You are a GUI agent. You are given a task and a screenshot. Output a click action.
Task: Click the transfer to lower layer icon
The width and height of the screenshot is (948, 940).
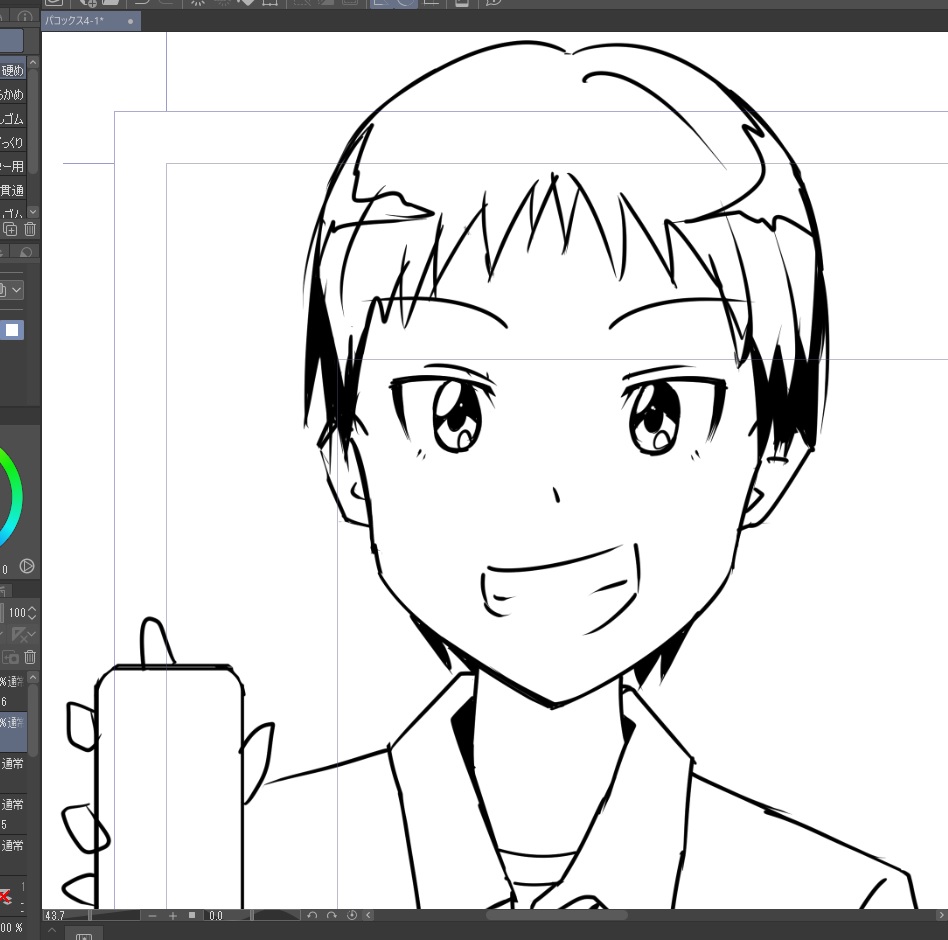[10, 656]
